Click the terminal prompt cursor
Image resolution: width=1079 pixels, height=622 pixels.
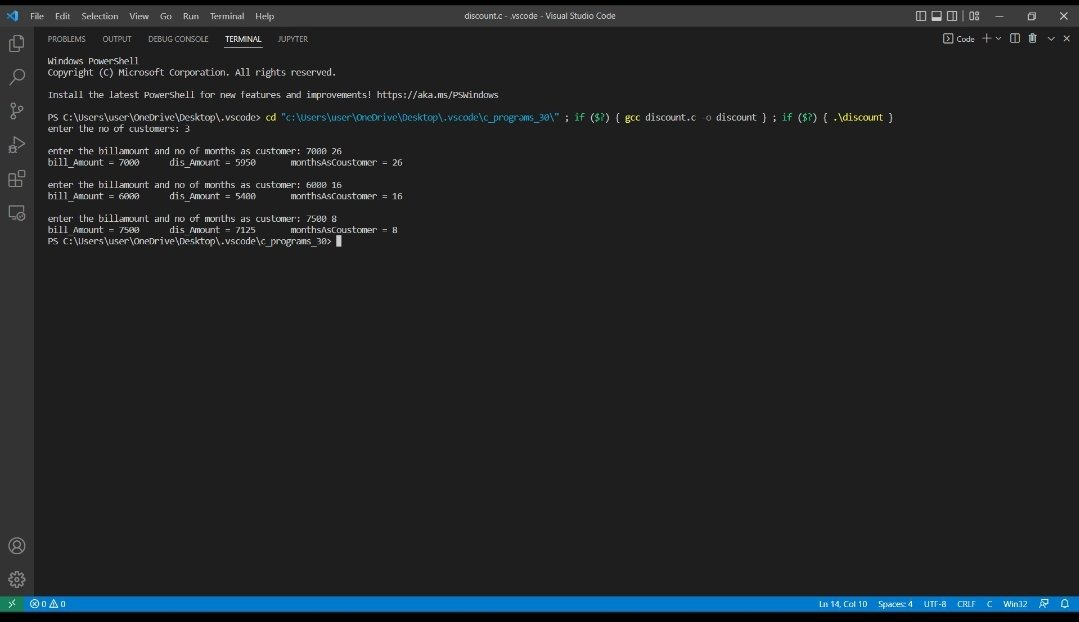point(339,242)
